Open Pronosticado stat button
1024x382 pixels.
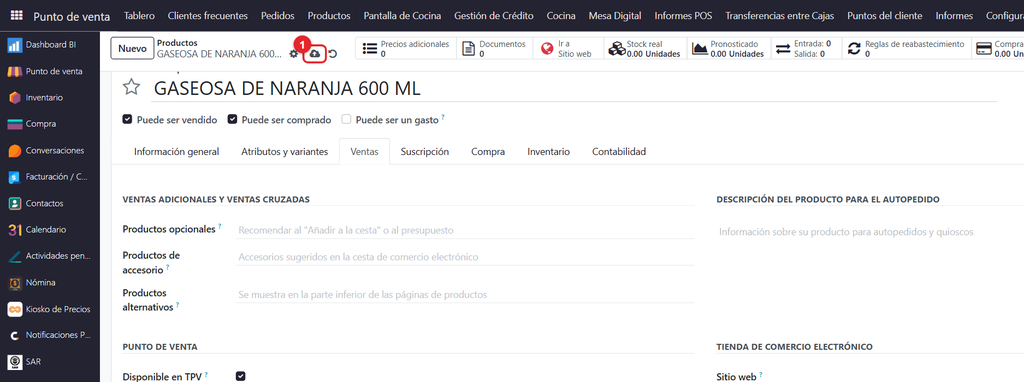click(x=728, y=49)
